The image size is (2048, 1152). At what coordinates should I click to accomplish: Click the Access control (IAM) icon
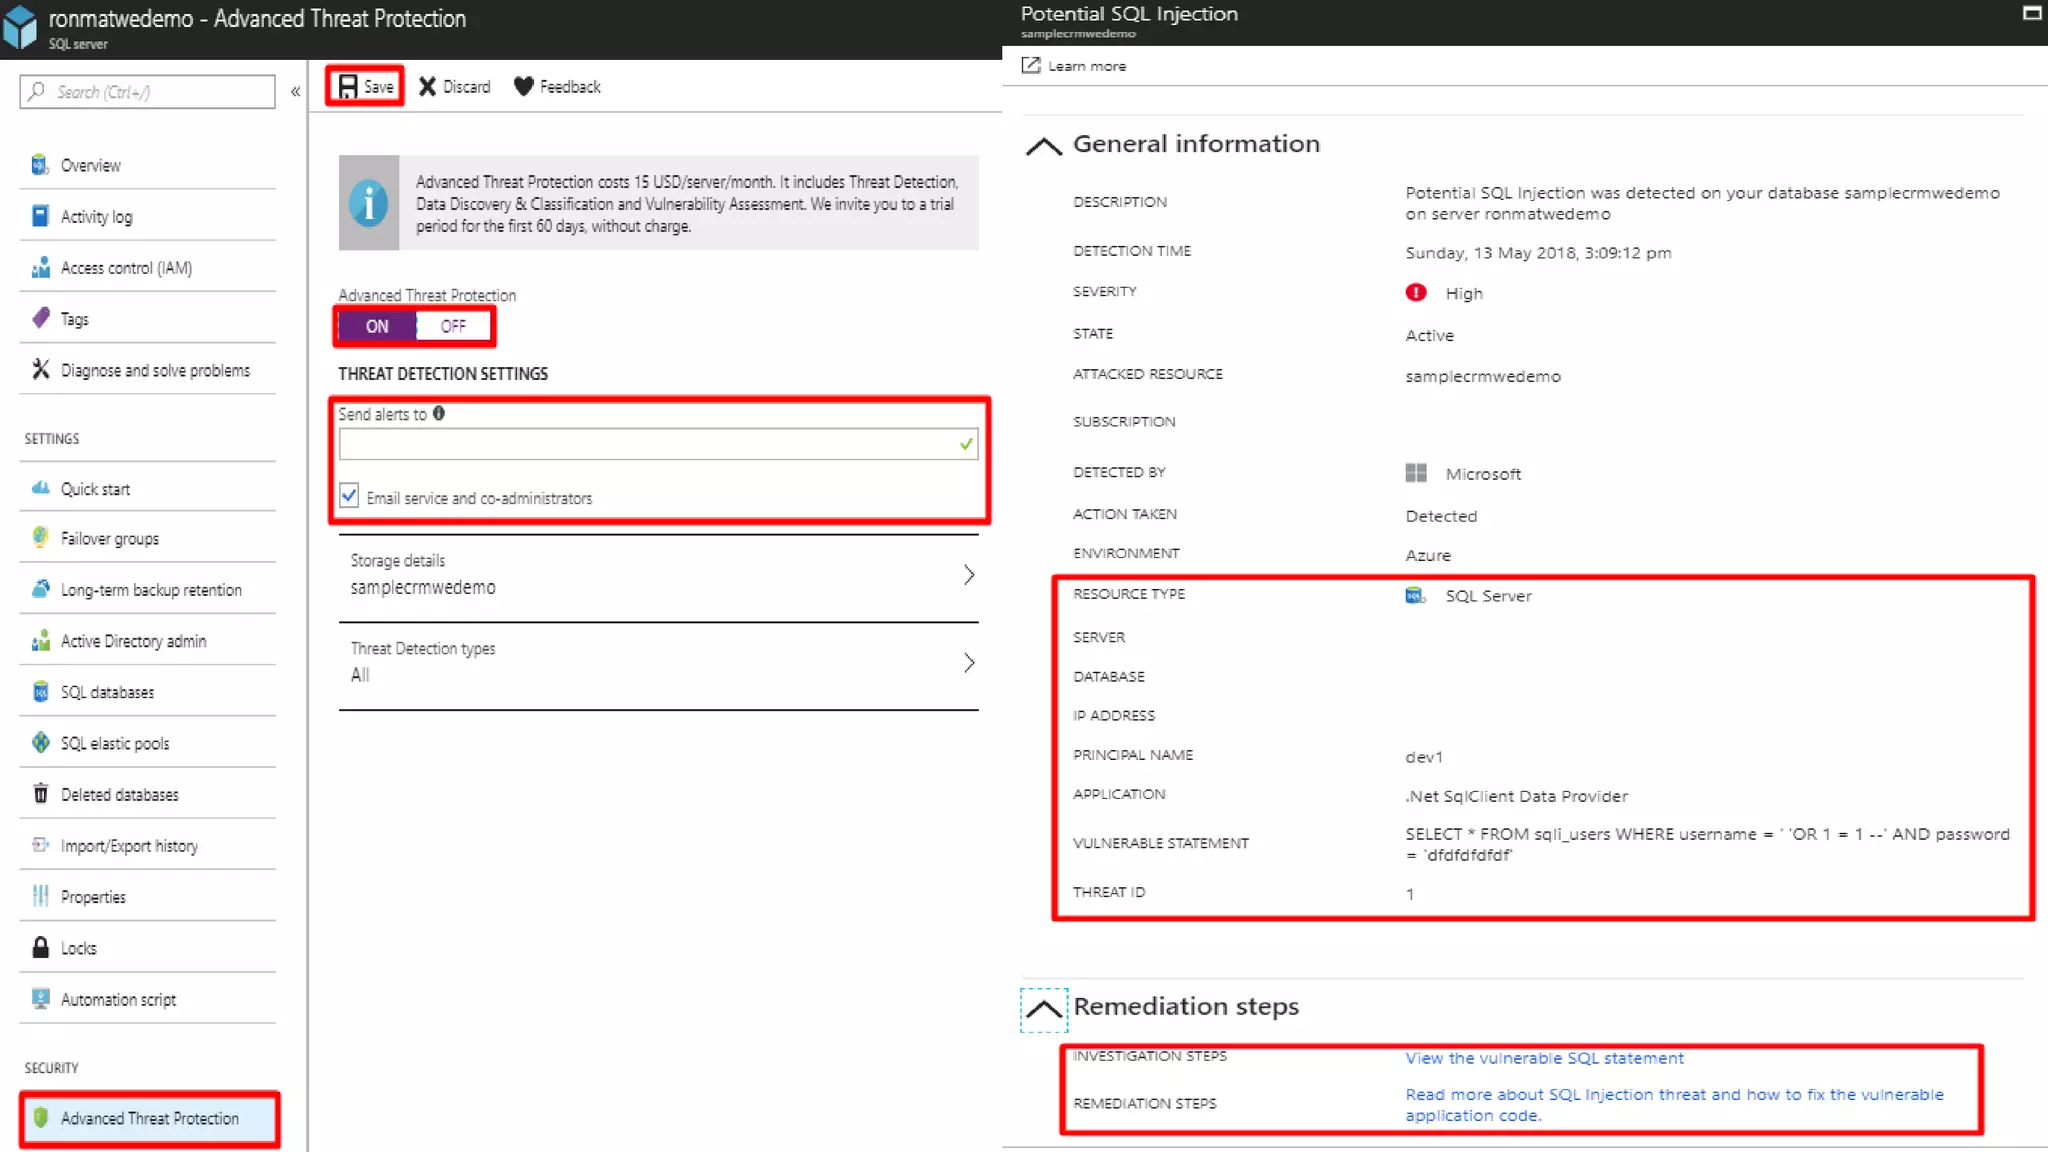40,268
